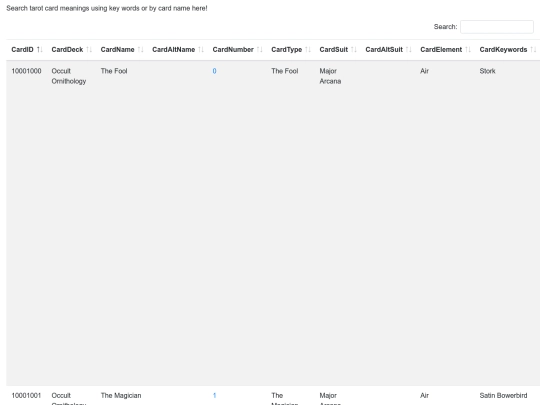Sort table by CardSuit column
This screenshot has height=405, width=540.
point(338,50)
